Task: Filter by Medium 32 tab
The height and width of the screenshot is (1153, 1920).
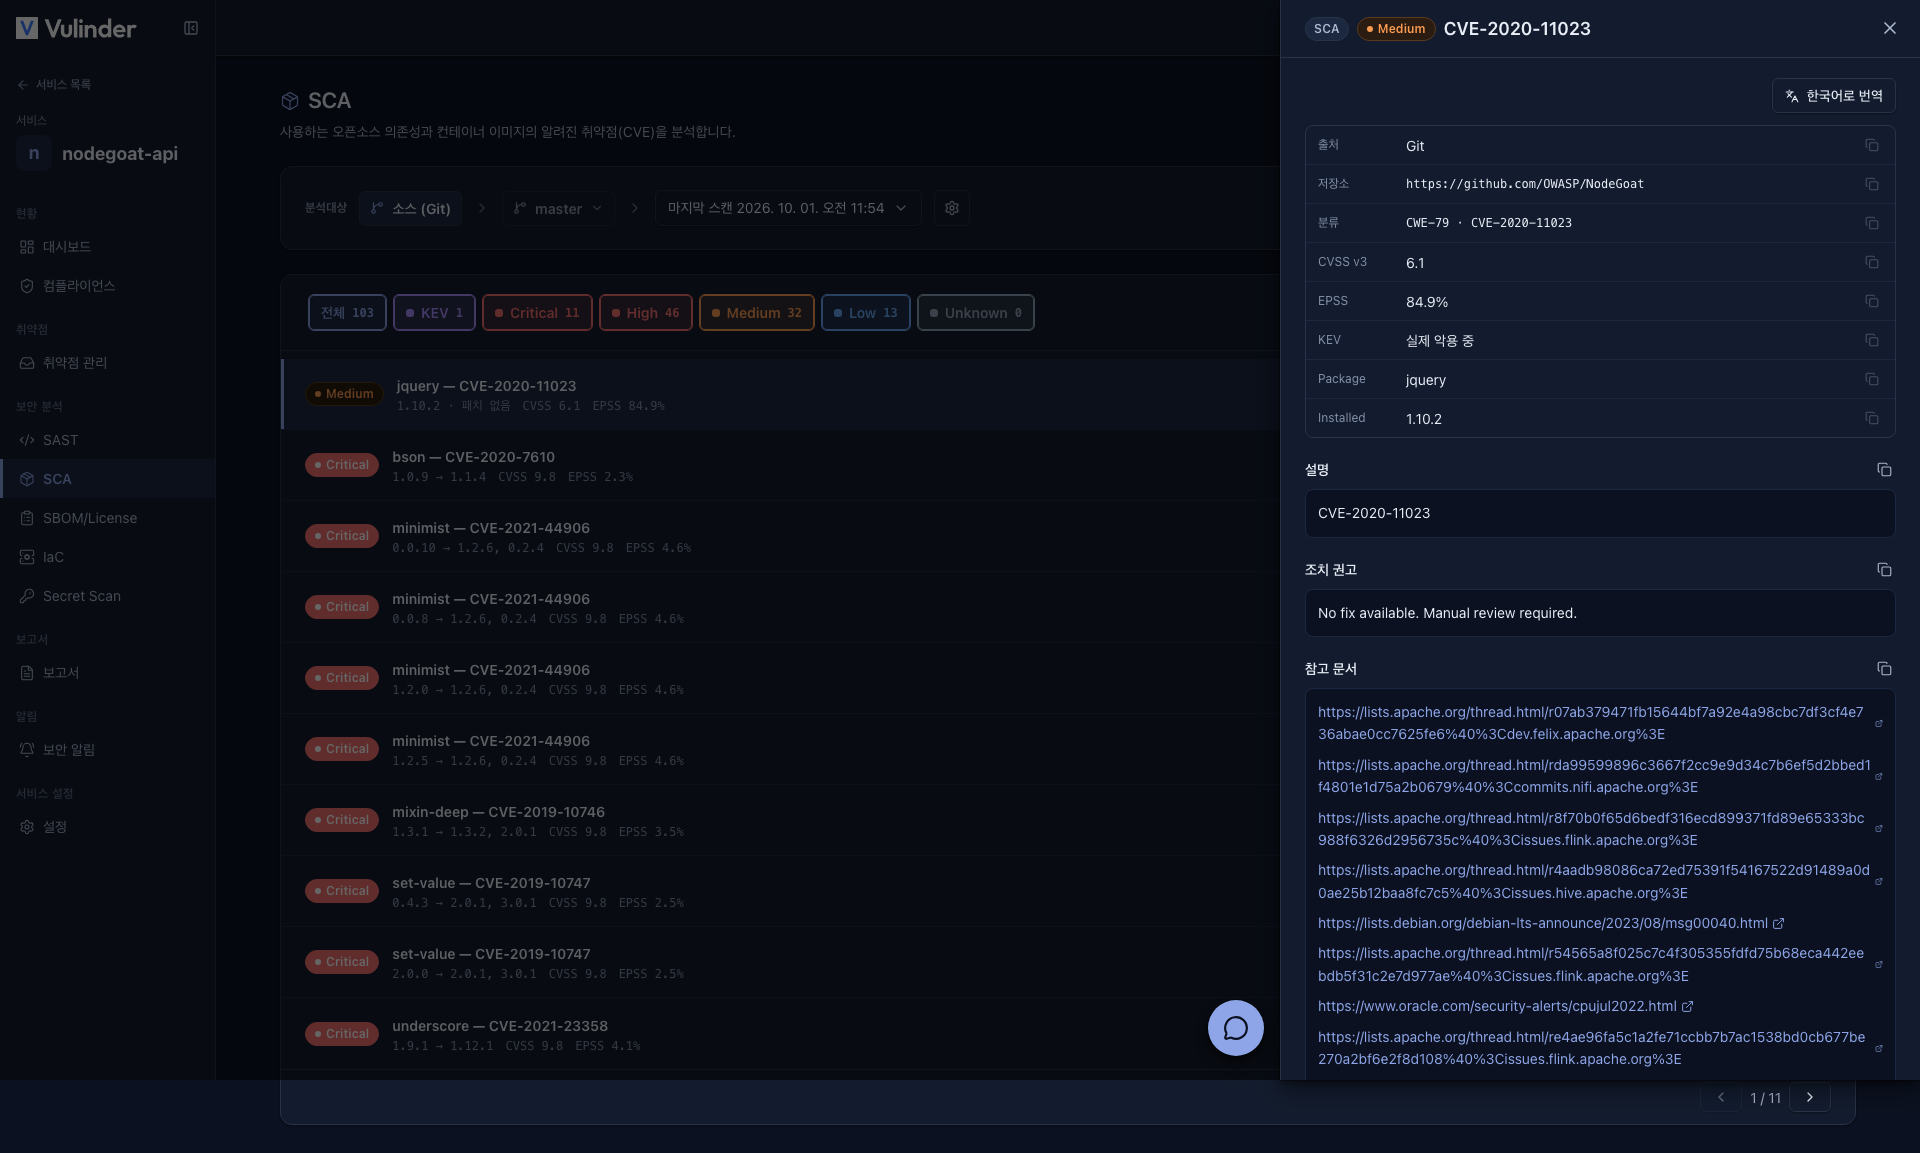Action: [x=756, y=313]
